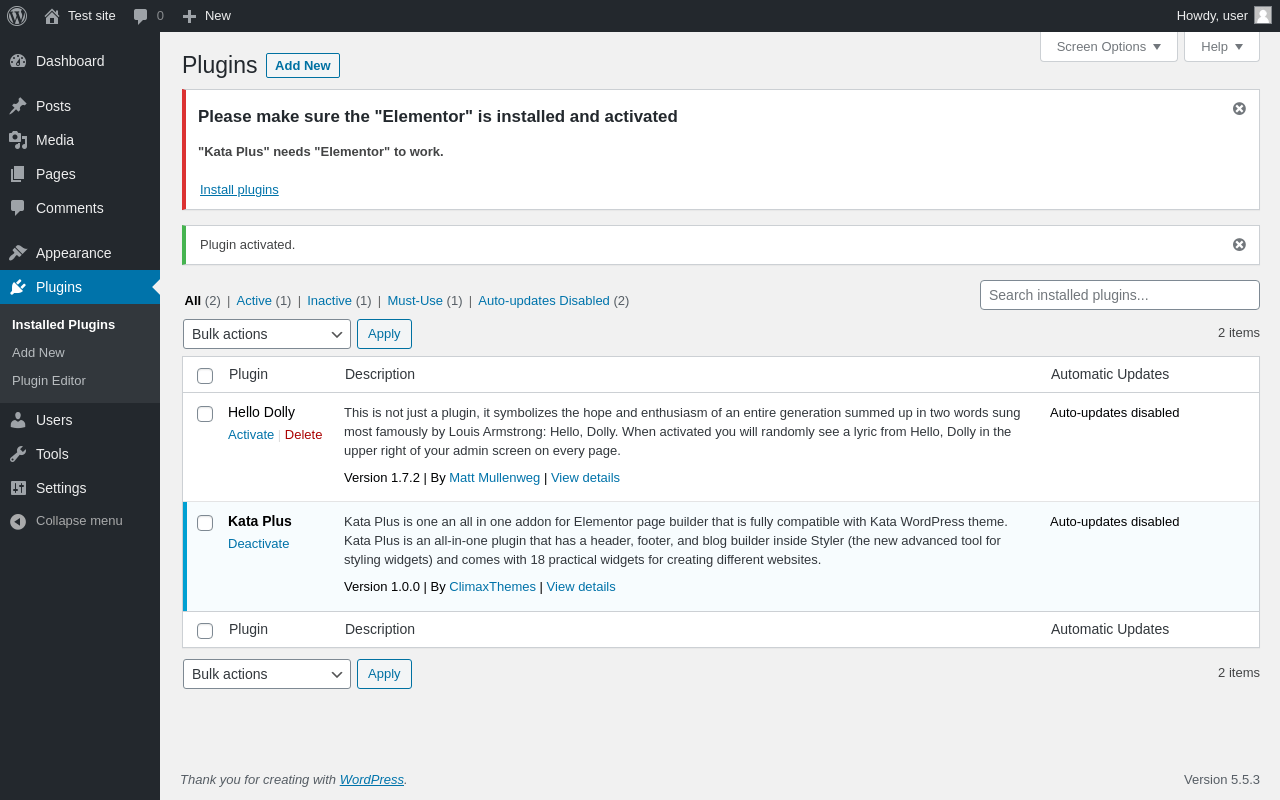This screenshot has height=800, width=1280.
Task: Click the Posts pushpin icon
Action: [x=18, y=106]
